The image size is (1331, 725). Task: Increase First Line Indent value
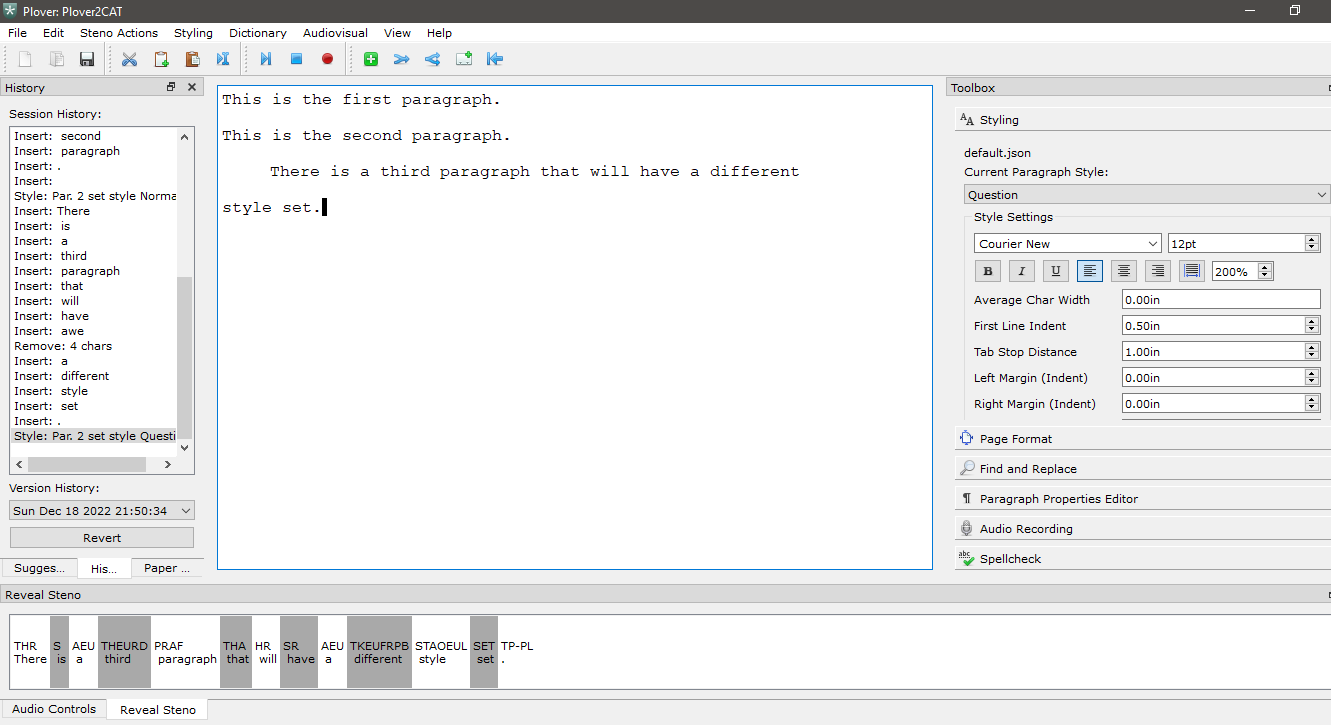1312,321
